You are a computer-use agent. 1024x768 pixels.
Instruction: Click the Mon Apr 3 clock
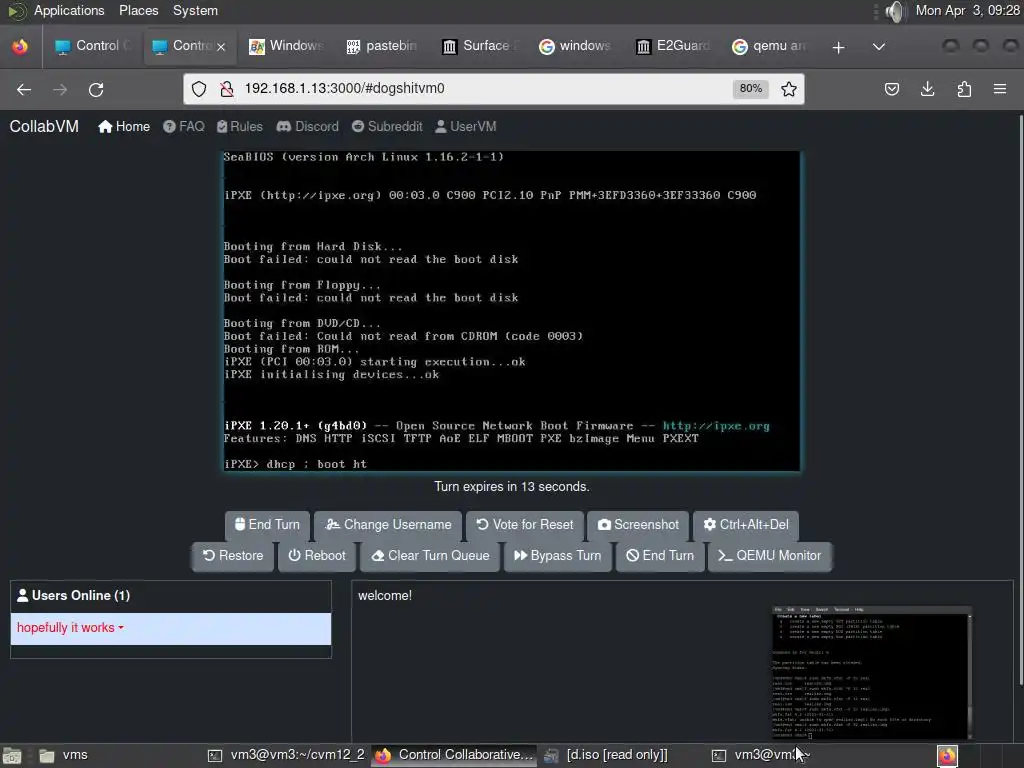[968, 10]
